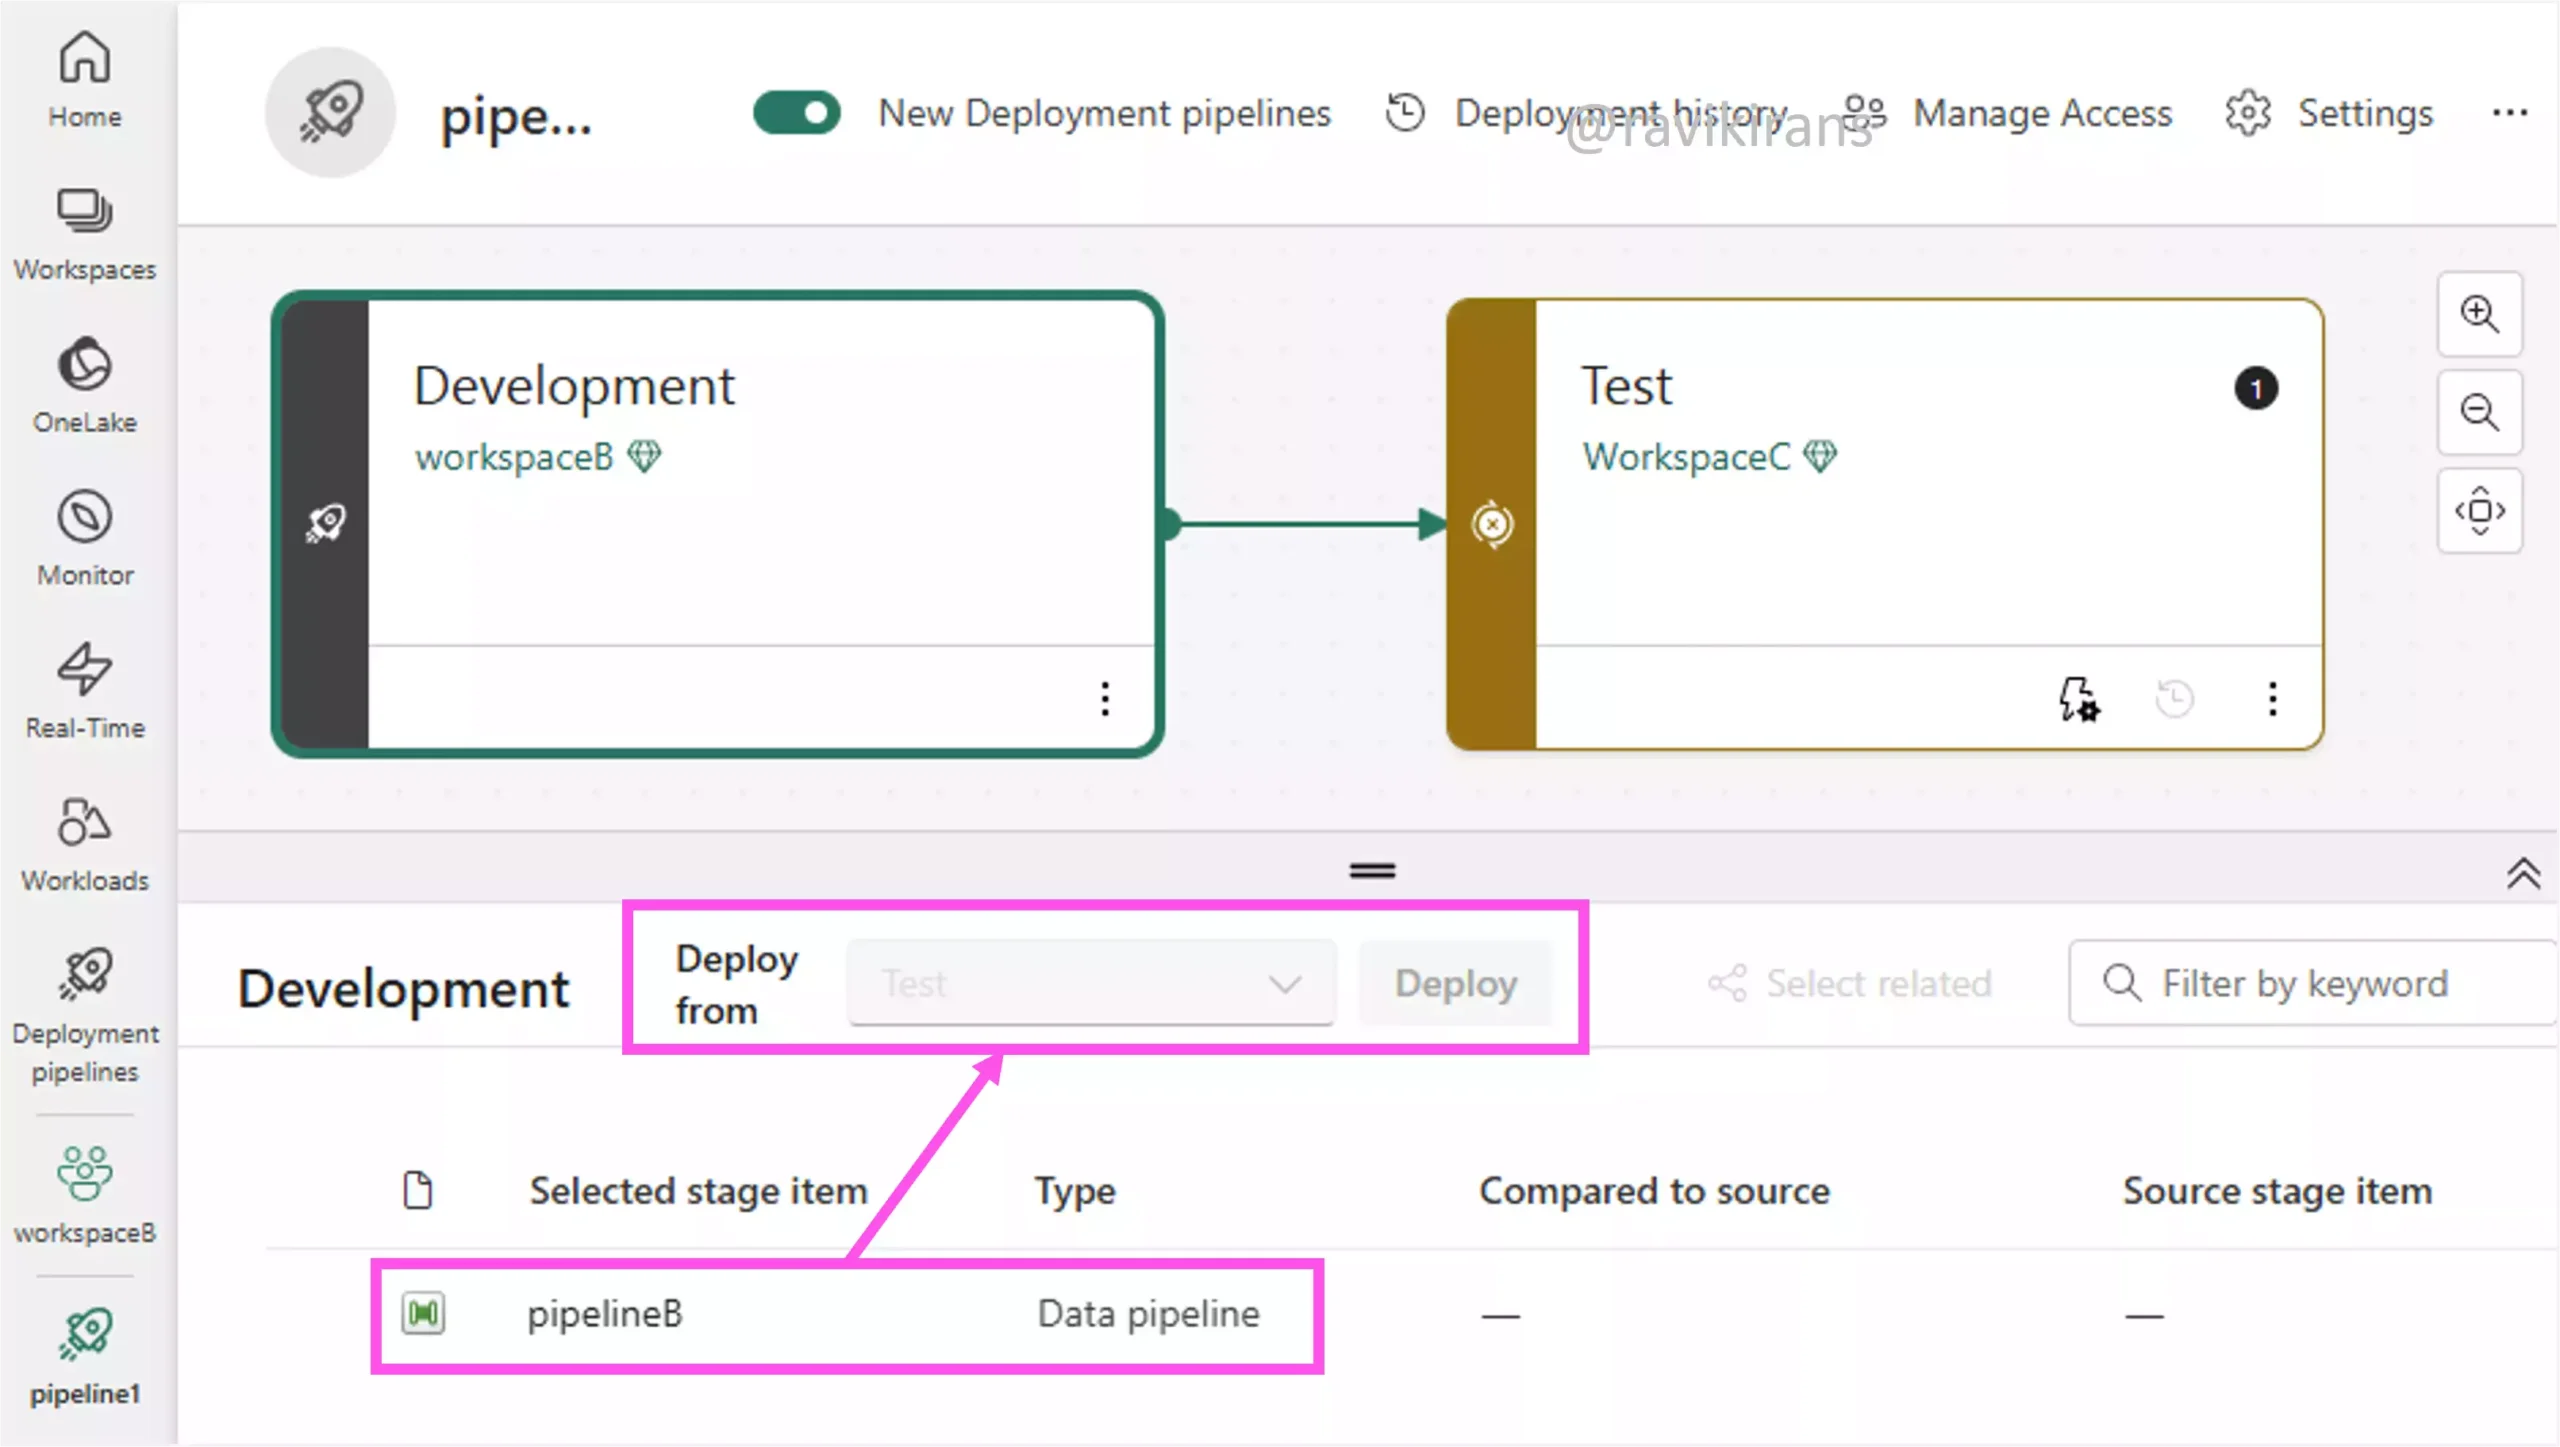Viewport: 2560px width, 1447px height.
Task: Click the Data pipeline type cell
Action: pyautogui.click(x=1148, y=1313)
